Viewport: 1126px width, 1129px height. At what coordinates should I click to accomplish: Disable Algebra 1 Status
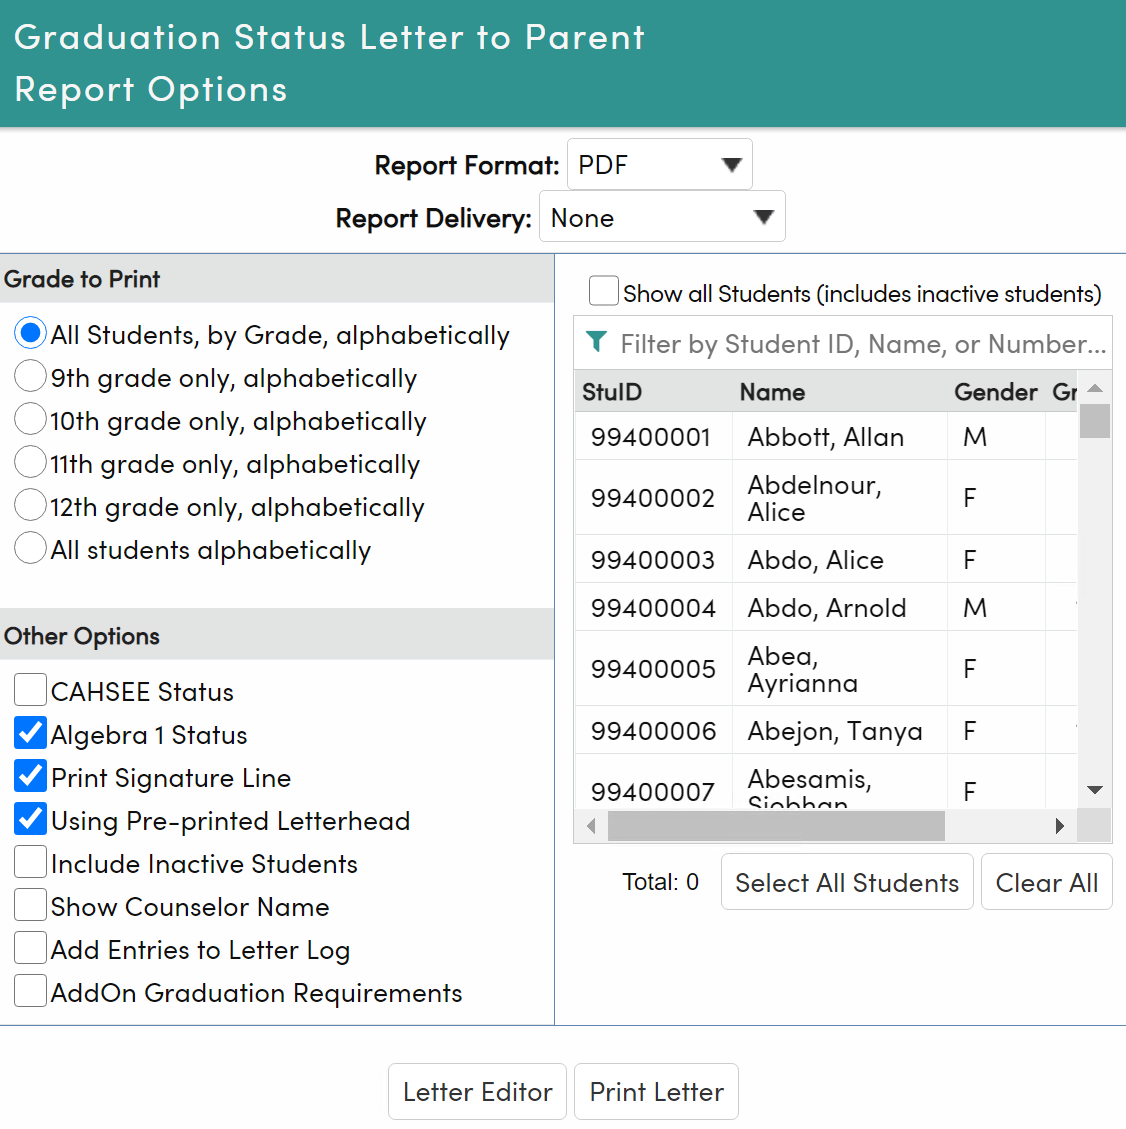tap(30, 732)
